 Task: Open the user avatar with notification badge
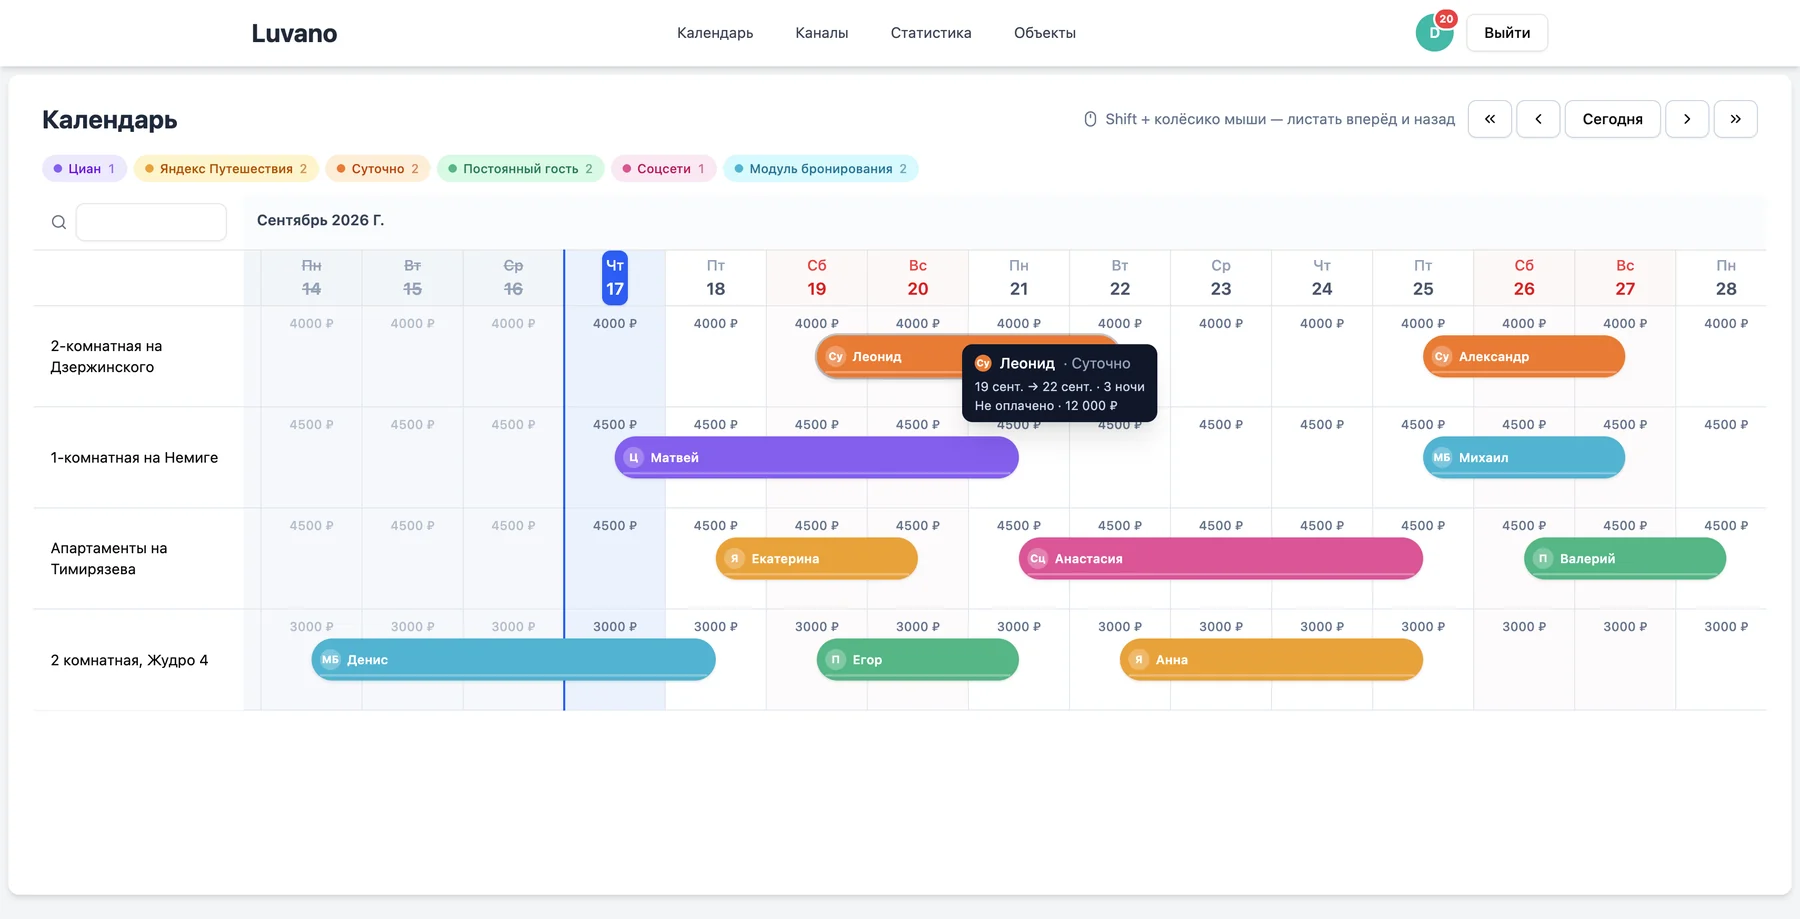click(1435, 32)
